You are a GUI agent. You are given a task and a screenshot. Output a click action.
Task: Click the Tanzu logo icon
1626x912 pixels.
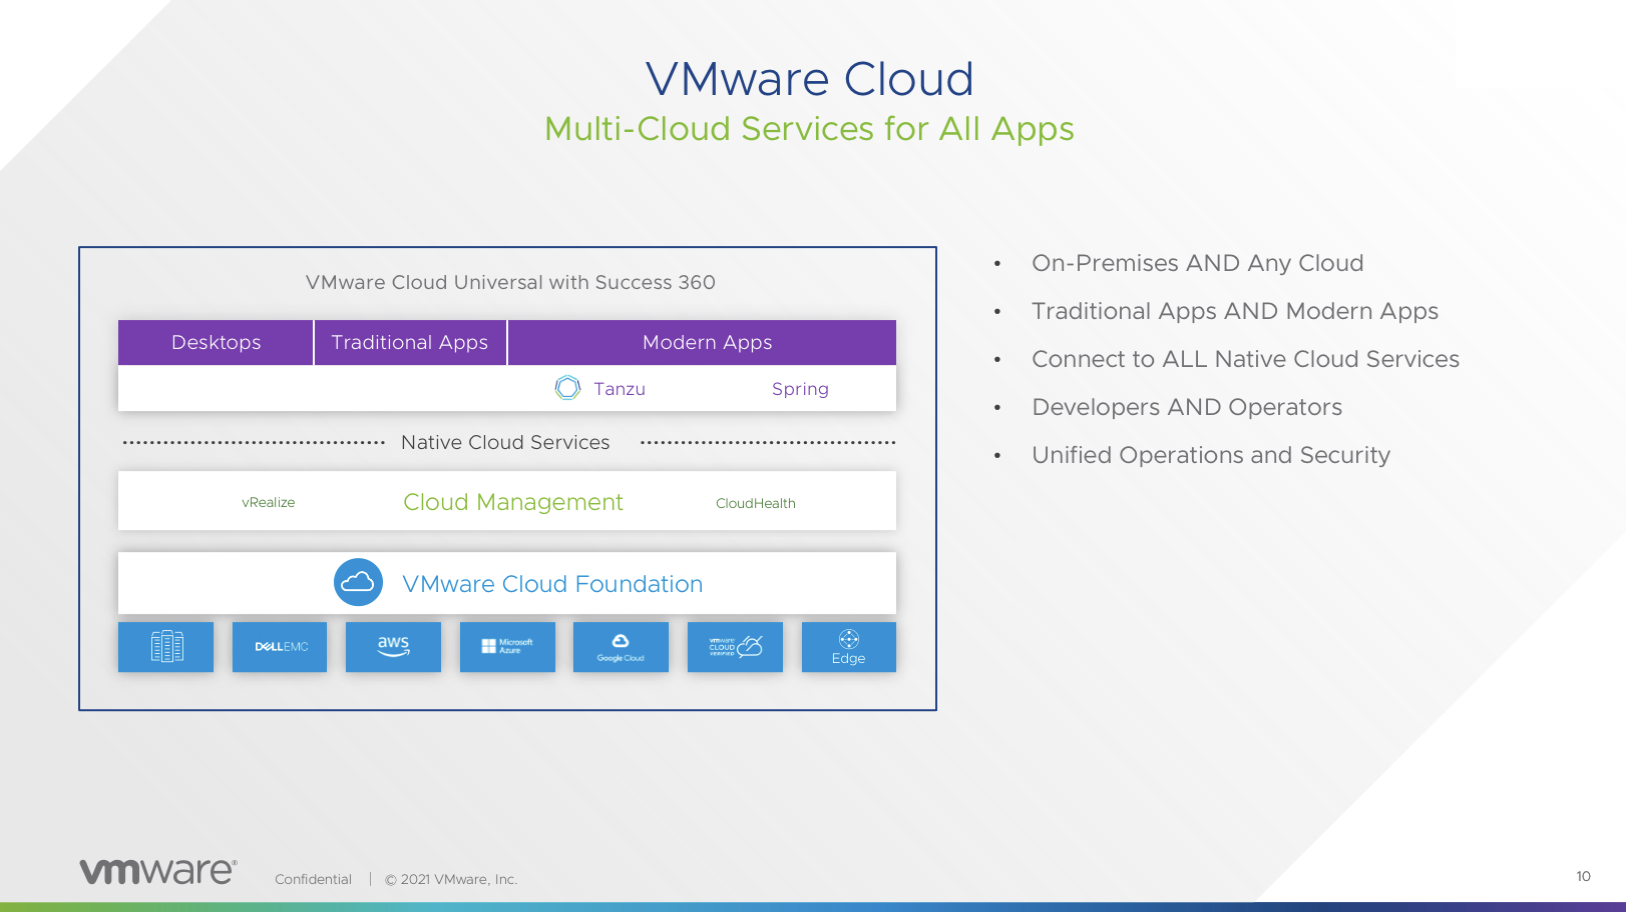(x=567, y=388)
